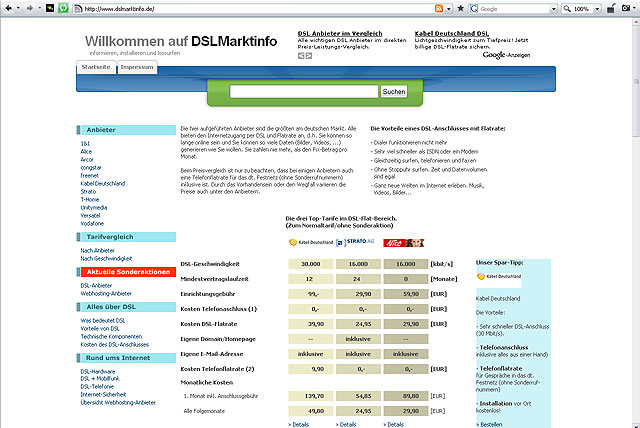
Task: Click the black square toolbar icon
Action: pyautogui.click(x=50, y=8)
